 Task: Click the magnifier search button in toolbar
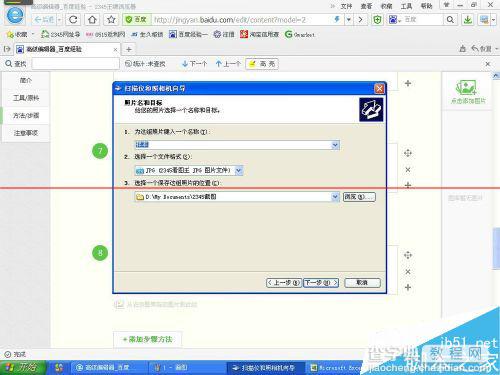(x=450, y=20)
